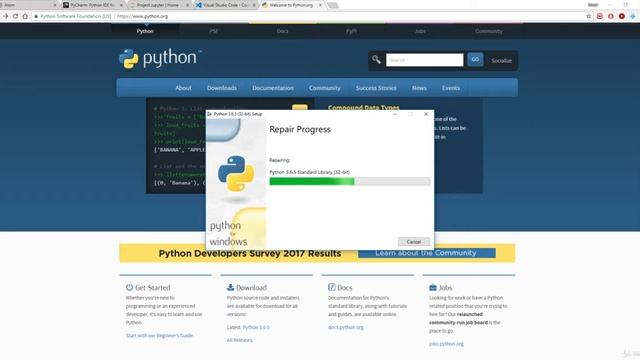Screen dimensions: 640x360
Task: Click the Get Started heading
Action: click(152, 288)
